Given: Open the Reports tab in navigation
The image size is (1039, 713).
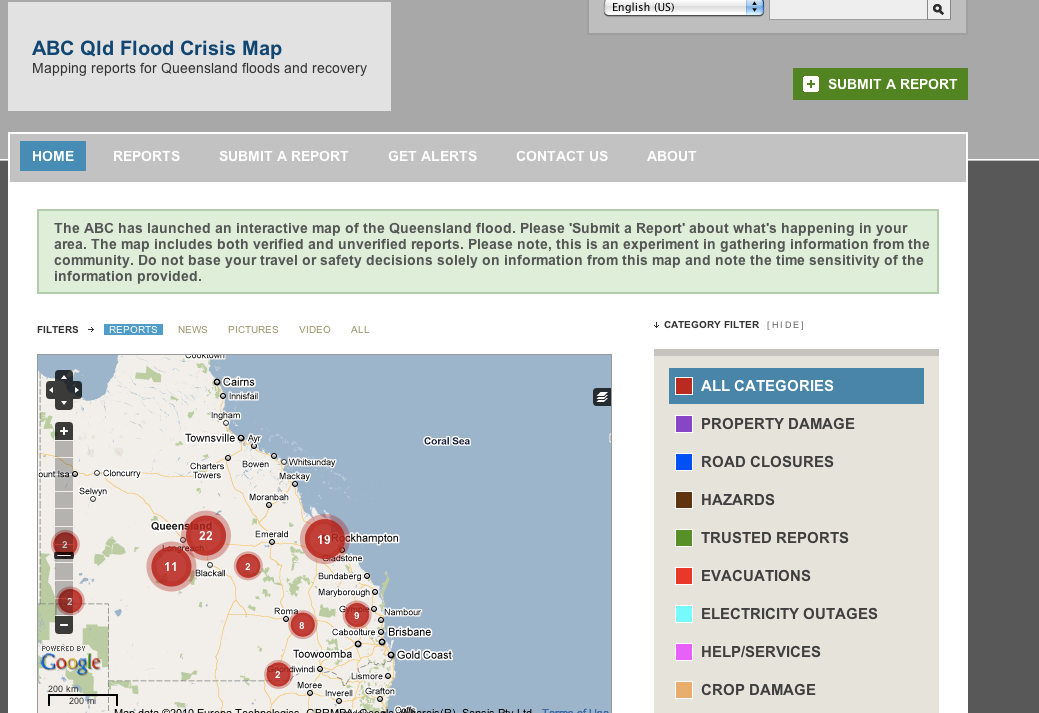Looking at the screenshot, I should (146, 156).
